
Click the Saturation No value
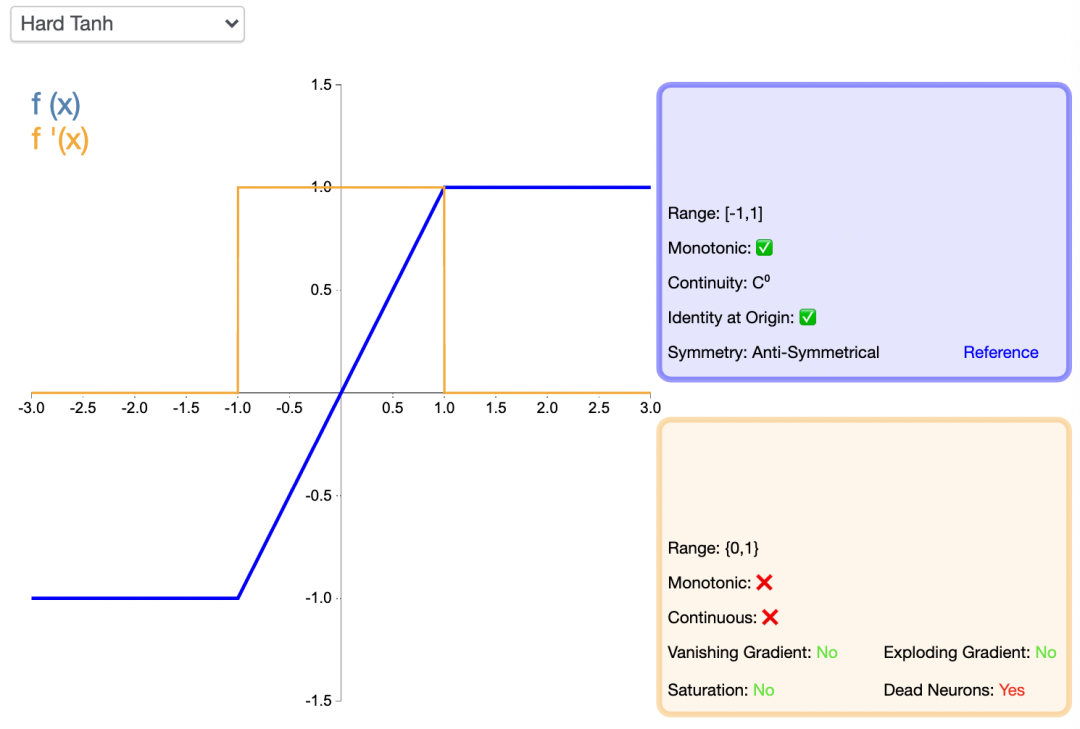(763, 690)
